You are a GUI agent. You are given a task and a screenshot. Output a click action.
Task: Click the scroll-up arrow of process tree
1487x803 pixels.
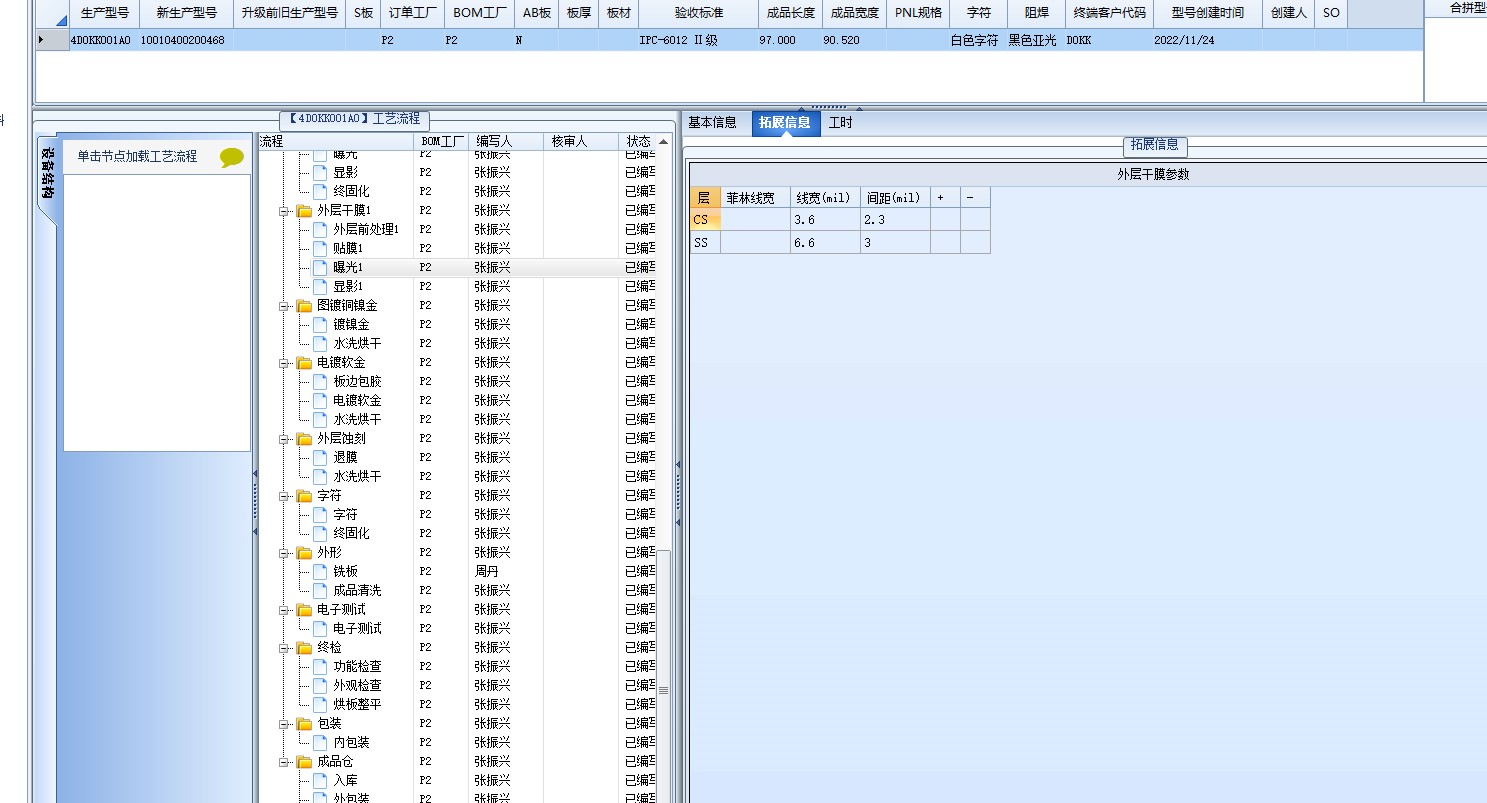[663, 142]
